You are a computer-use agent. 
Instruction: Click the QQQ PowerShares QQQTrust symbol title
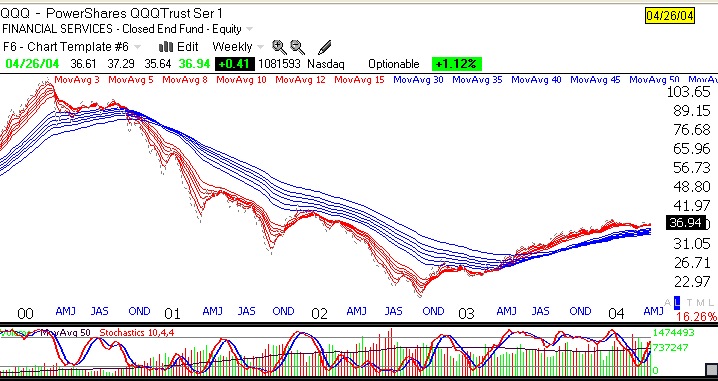pos(111,13)
